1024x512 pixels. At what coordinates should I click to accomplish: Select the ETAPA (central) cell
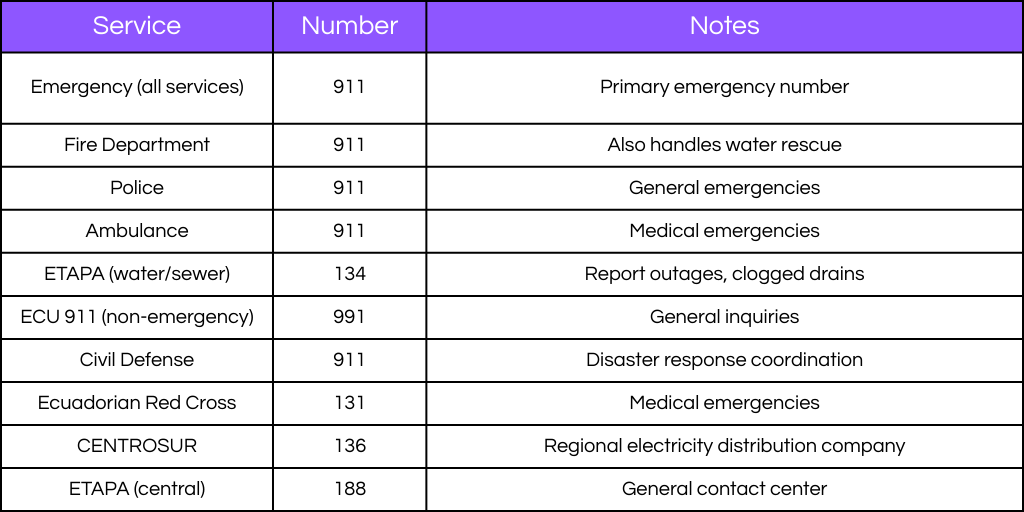(137, 489)
